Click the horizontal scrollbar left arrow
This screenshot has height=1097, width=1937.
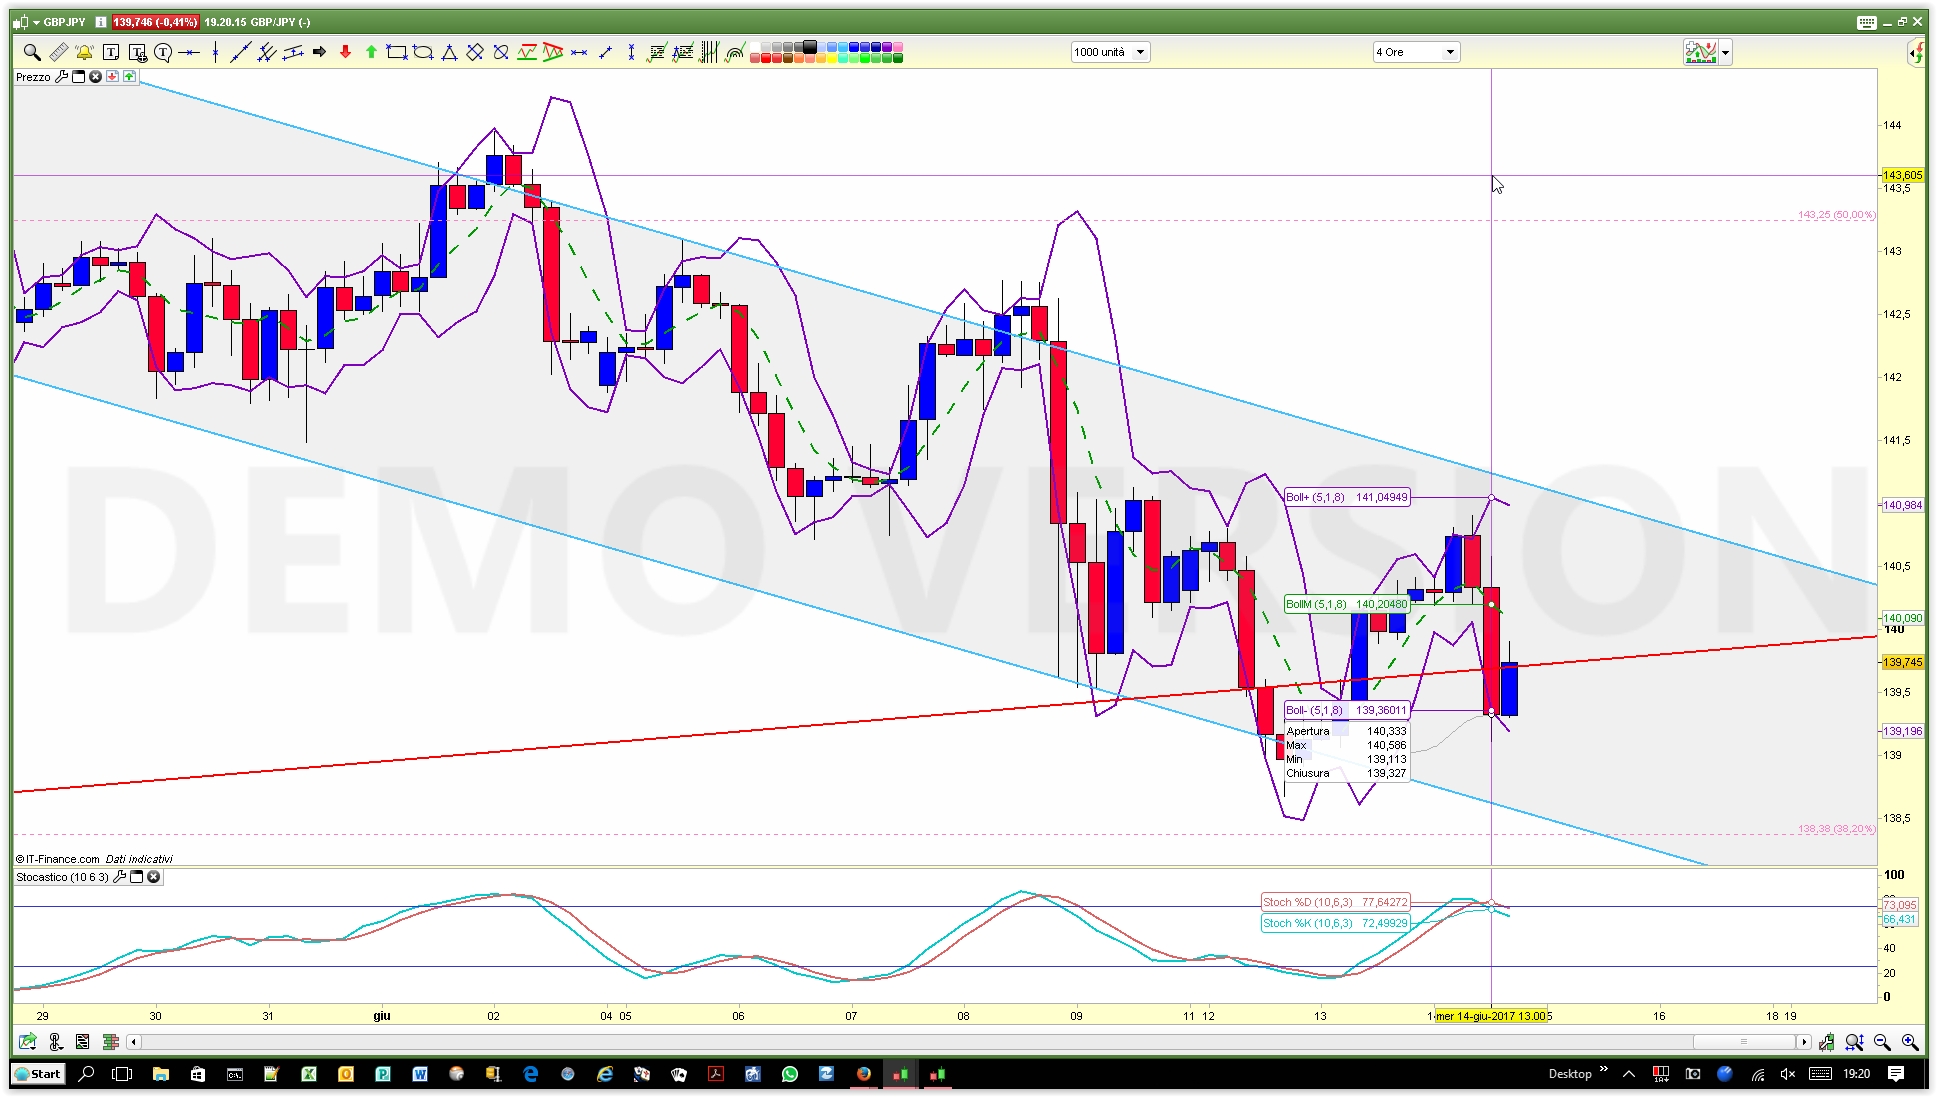point(133,1042)
